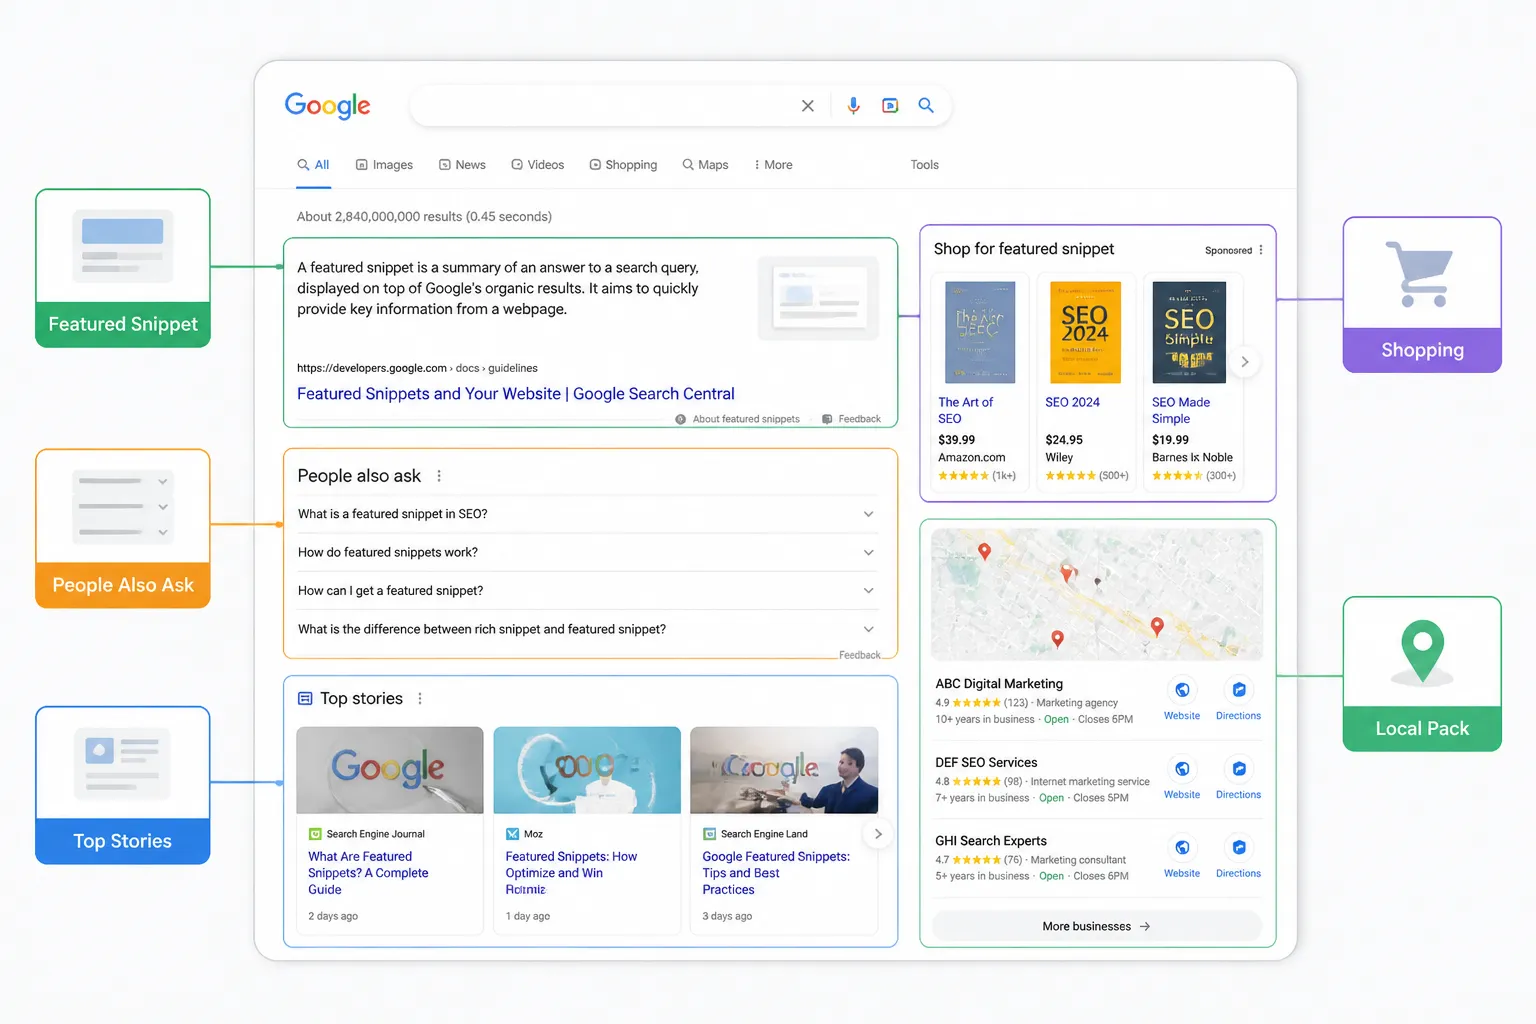The height and width of the screenshot is (1024, 1536).
Task: Start voice search with the microphone icon
Action: click(x=853, y=105)
